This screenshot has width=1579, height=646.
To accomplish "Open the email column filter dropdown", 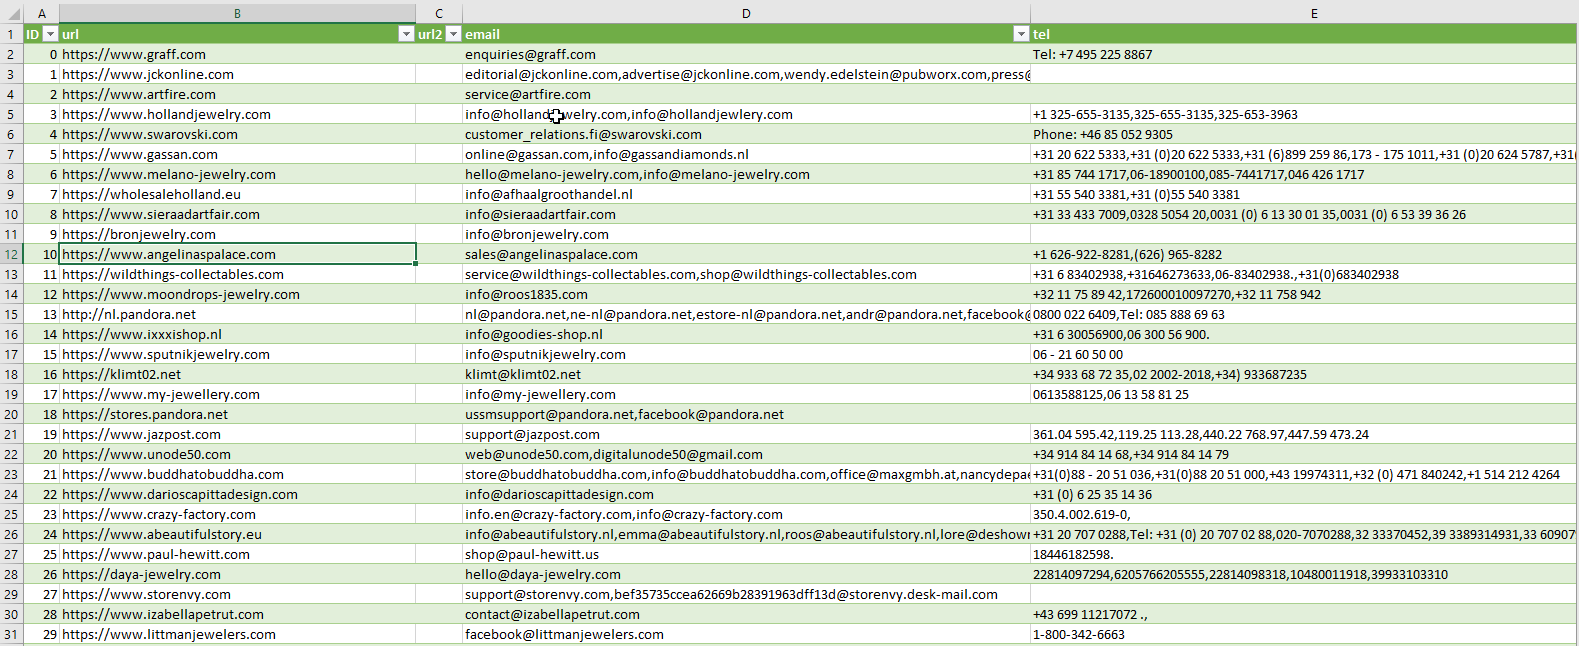I will click(x=1021, y=34).
